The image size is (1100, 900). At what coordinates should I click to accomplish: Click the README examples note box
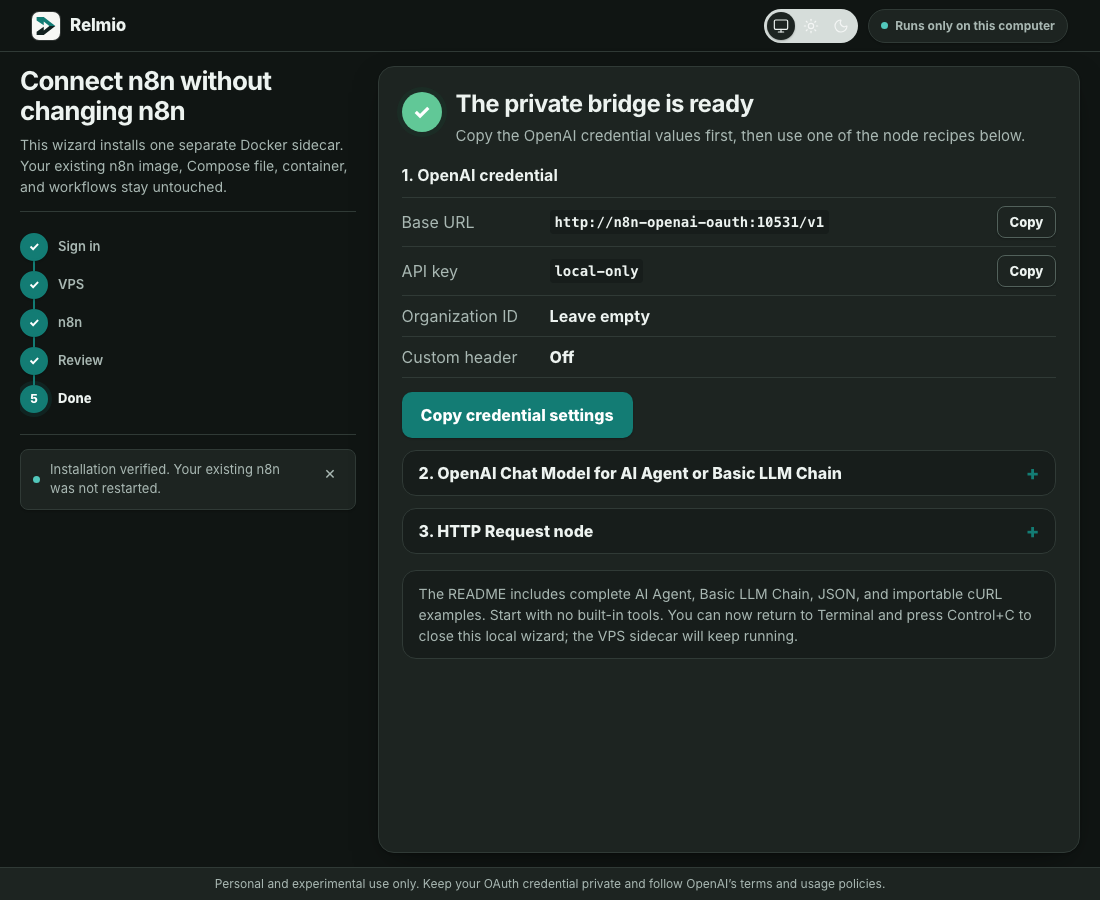click(x=728, y=614)
